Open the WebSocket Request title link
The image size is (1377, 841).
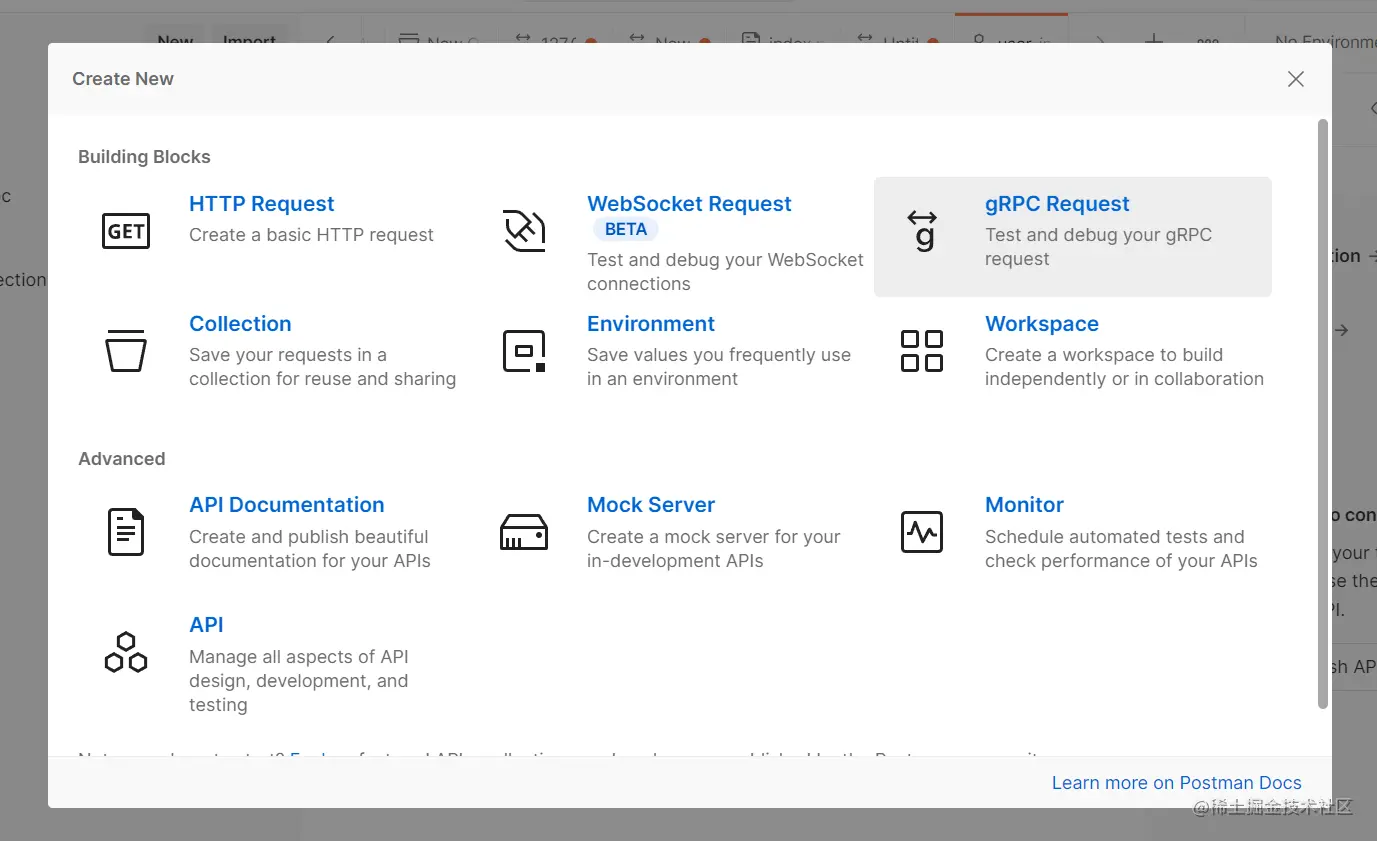point(689,204)
